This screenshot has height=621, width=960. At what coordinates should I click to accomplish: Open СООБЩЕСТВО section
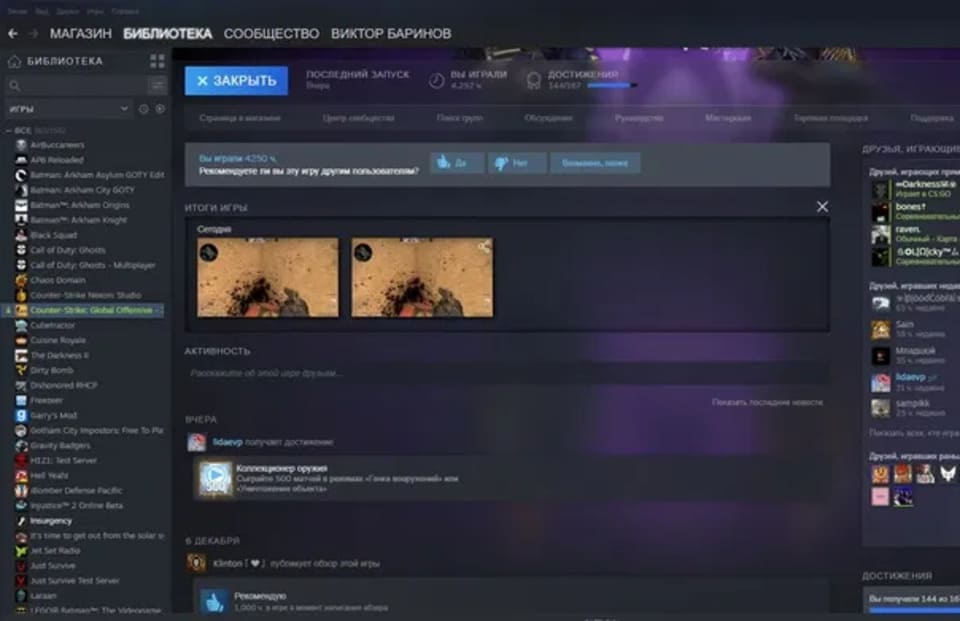[x=271, y=34]
